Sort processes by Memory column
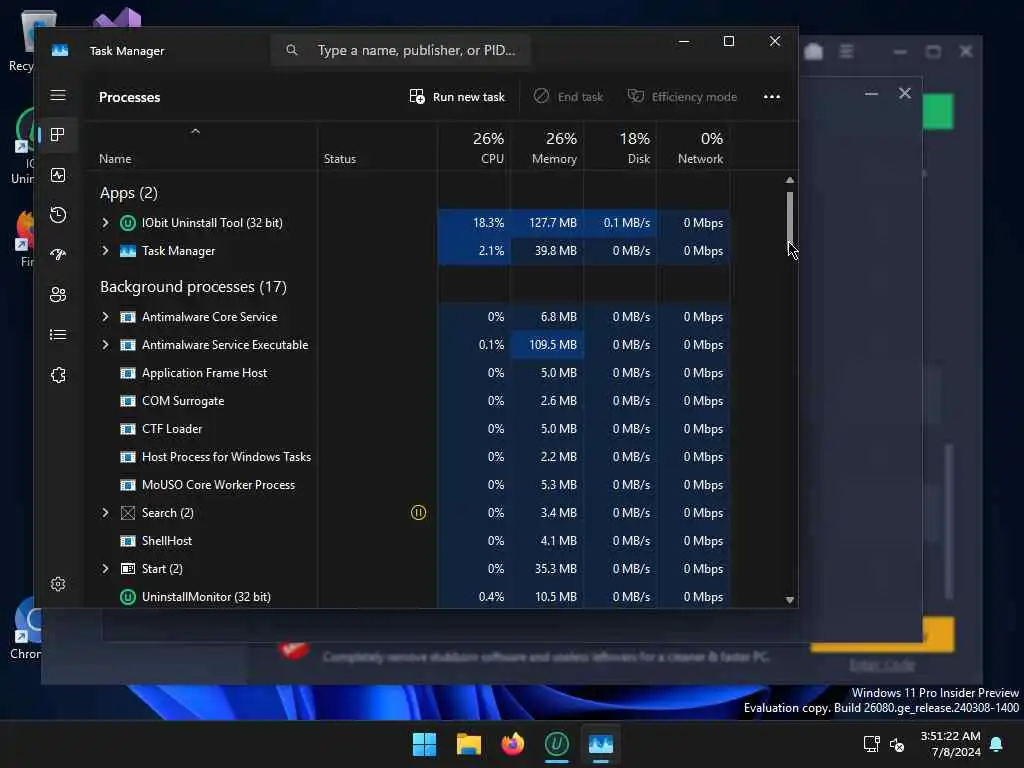This screenshot has height=768, width=1024. (x=554, y=148)
